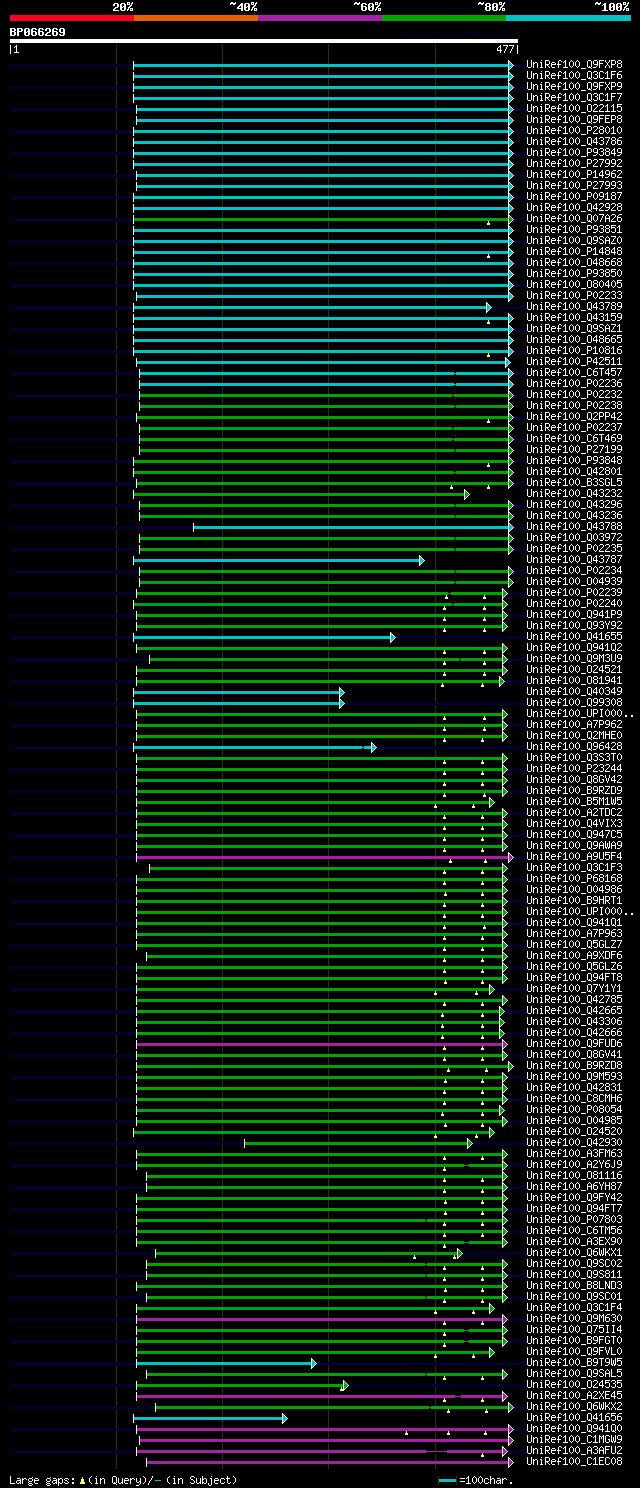Click the red 20% legend color segment
640x1488 pixels.
coord(72,18)
